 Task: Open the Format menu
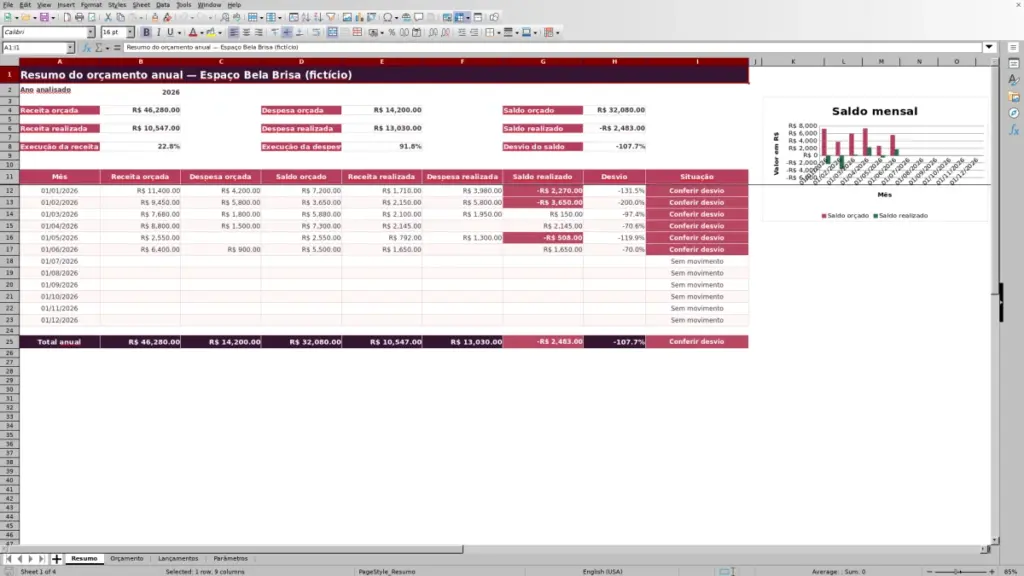[91, 5]
